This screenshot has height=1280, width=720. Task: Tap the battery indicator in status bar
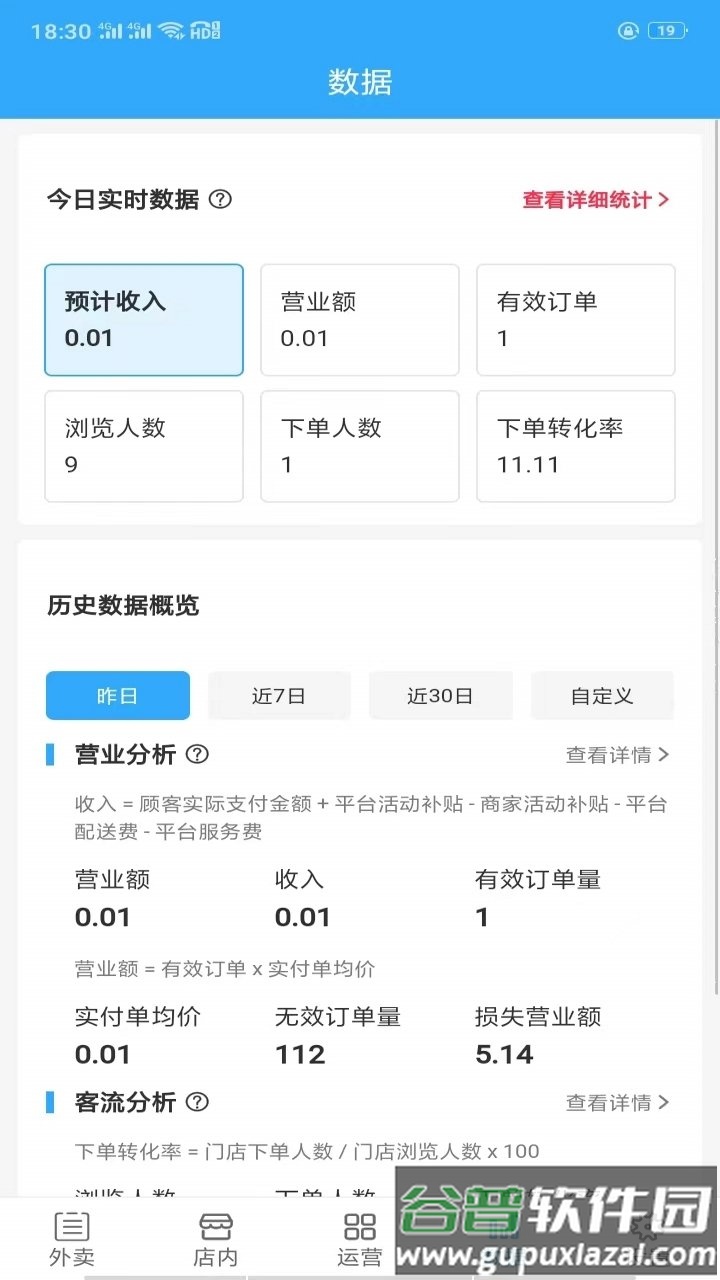coord(666,31)
